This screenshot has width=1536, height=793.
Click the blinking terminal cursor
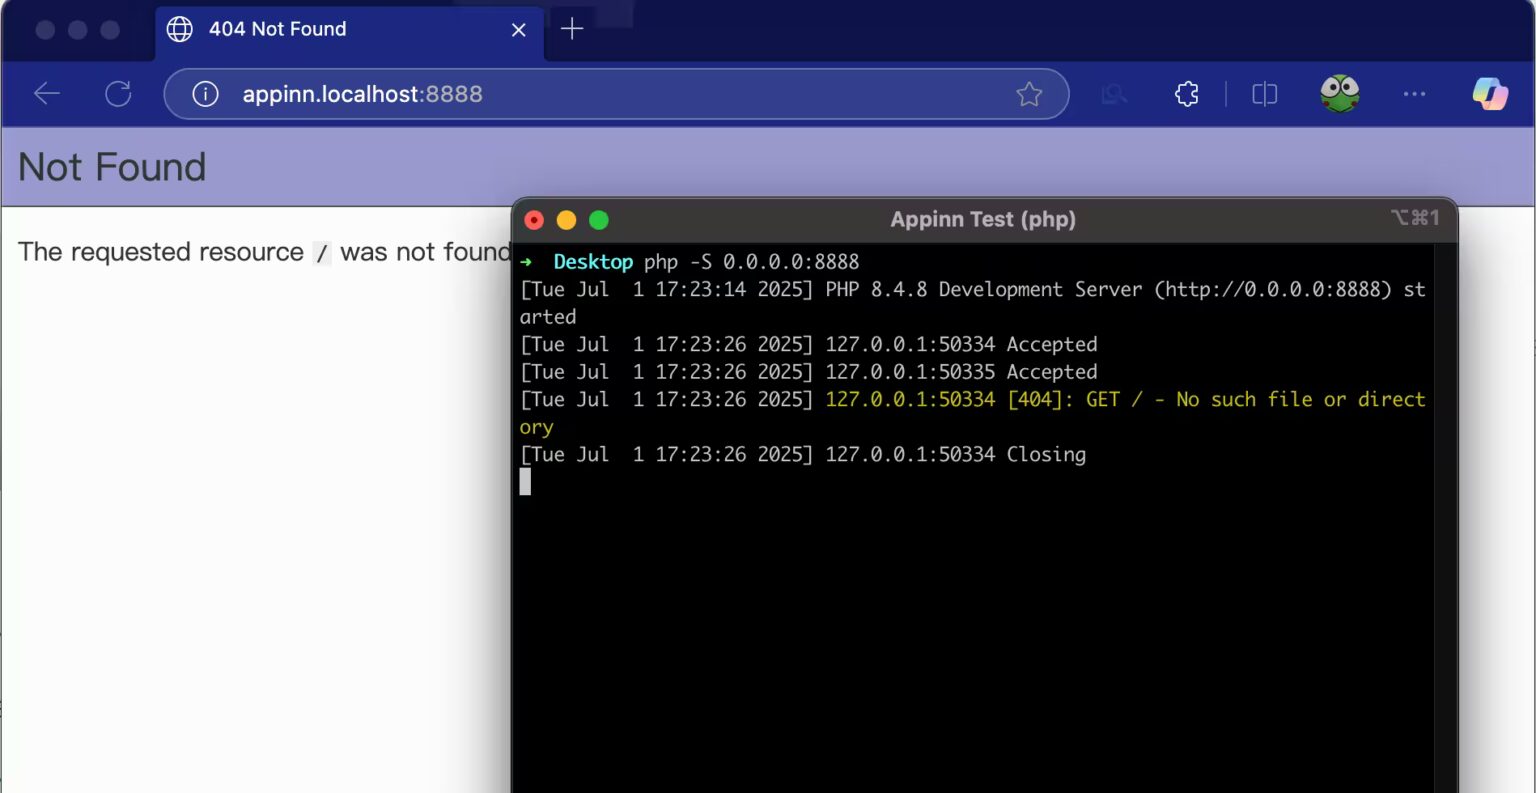[x=524, y=481]
